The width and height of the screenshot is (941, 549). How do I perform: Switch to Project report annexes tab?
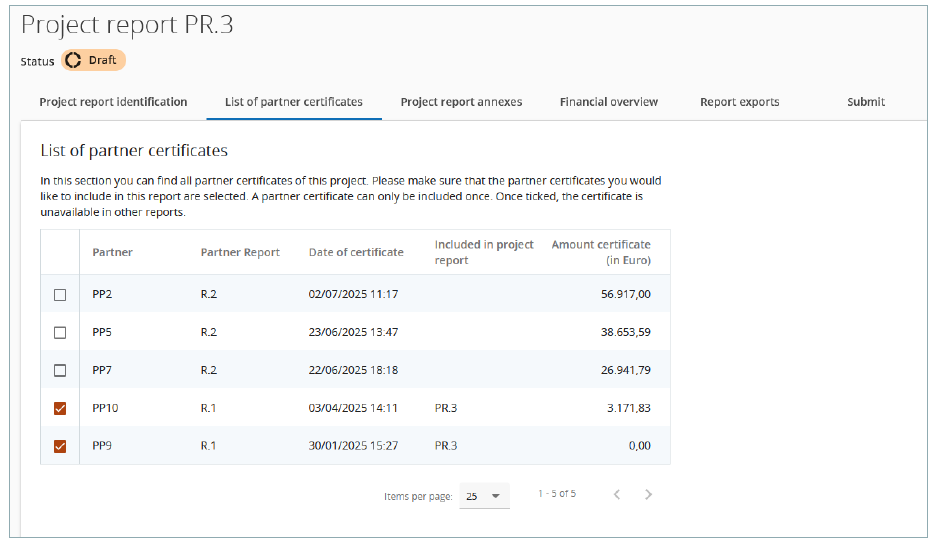point(461,102)
